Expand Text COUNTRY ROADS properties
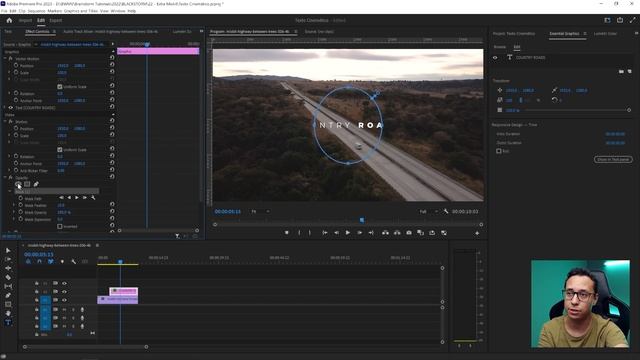 tap(5, 108)
